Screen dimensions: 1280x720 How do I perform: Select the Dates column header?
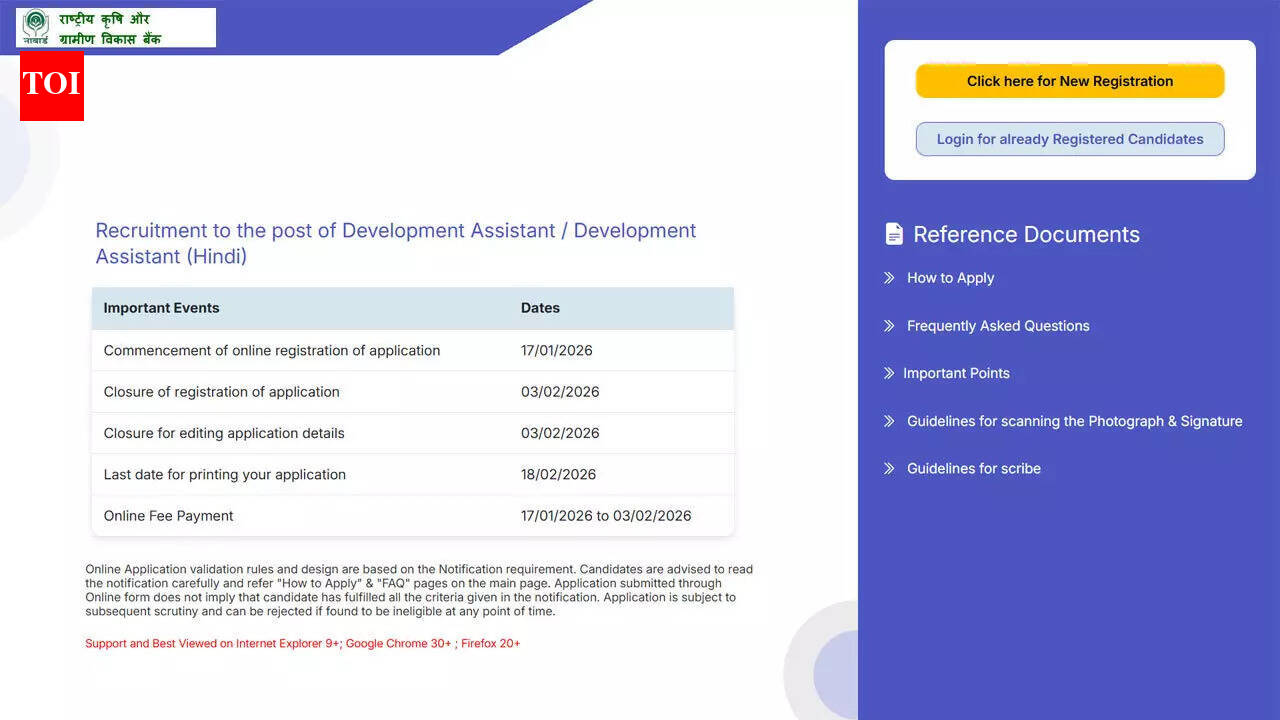[540, 308]
